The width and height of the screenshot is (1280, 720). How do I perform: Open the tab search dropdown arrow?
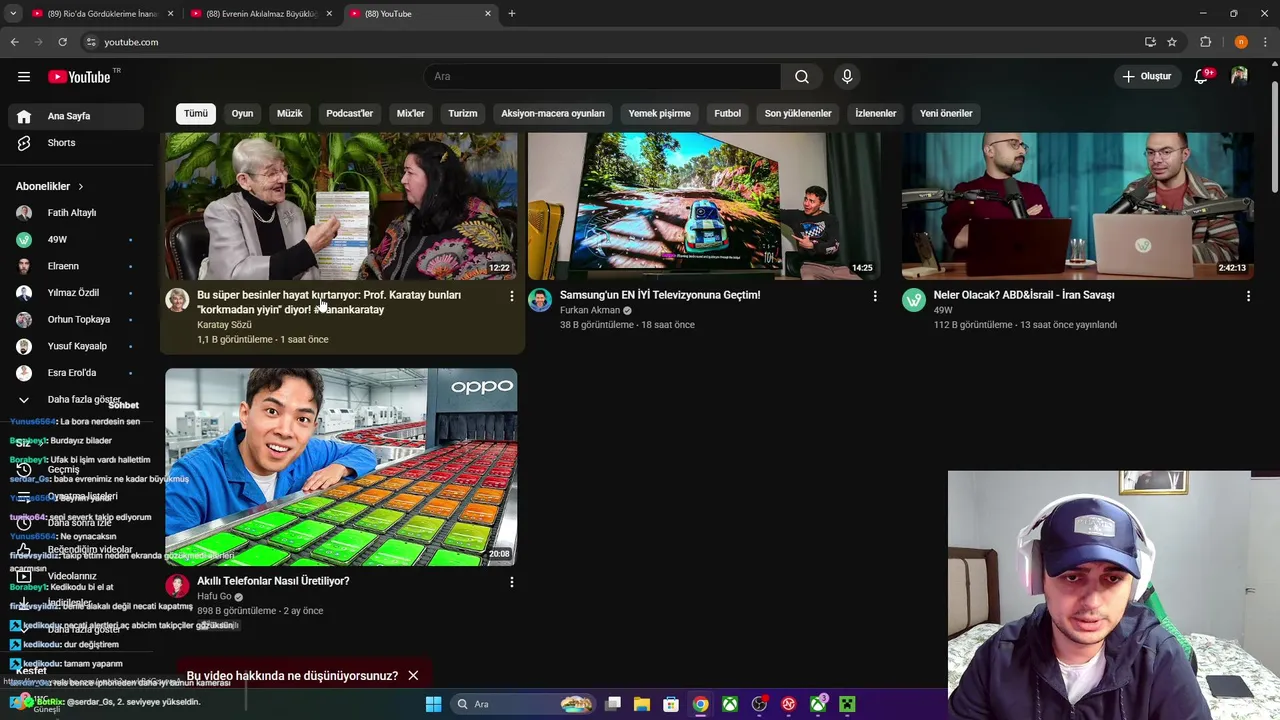pyautogui.click(x=13, y=14)
